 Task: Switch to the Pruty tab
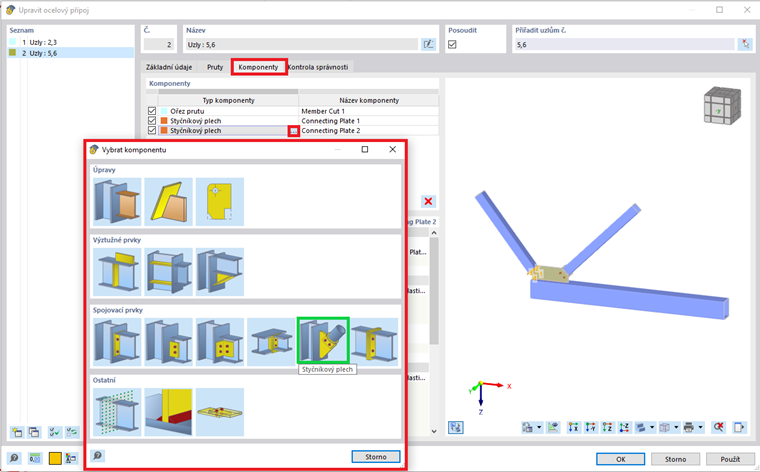pyautogui.click(x=215, y=67)
